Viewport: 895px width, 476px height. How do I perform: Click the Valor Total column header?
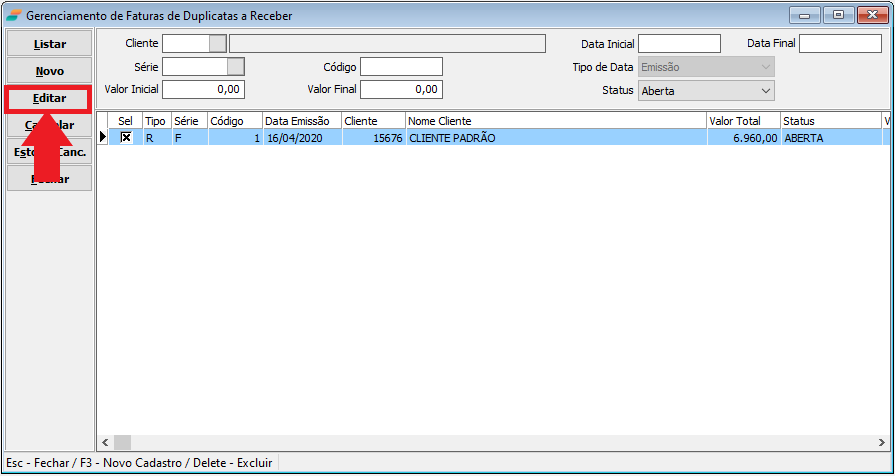742,121
